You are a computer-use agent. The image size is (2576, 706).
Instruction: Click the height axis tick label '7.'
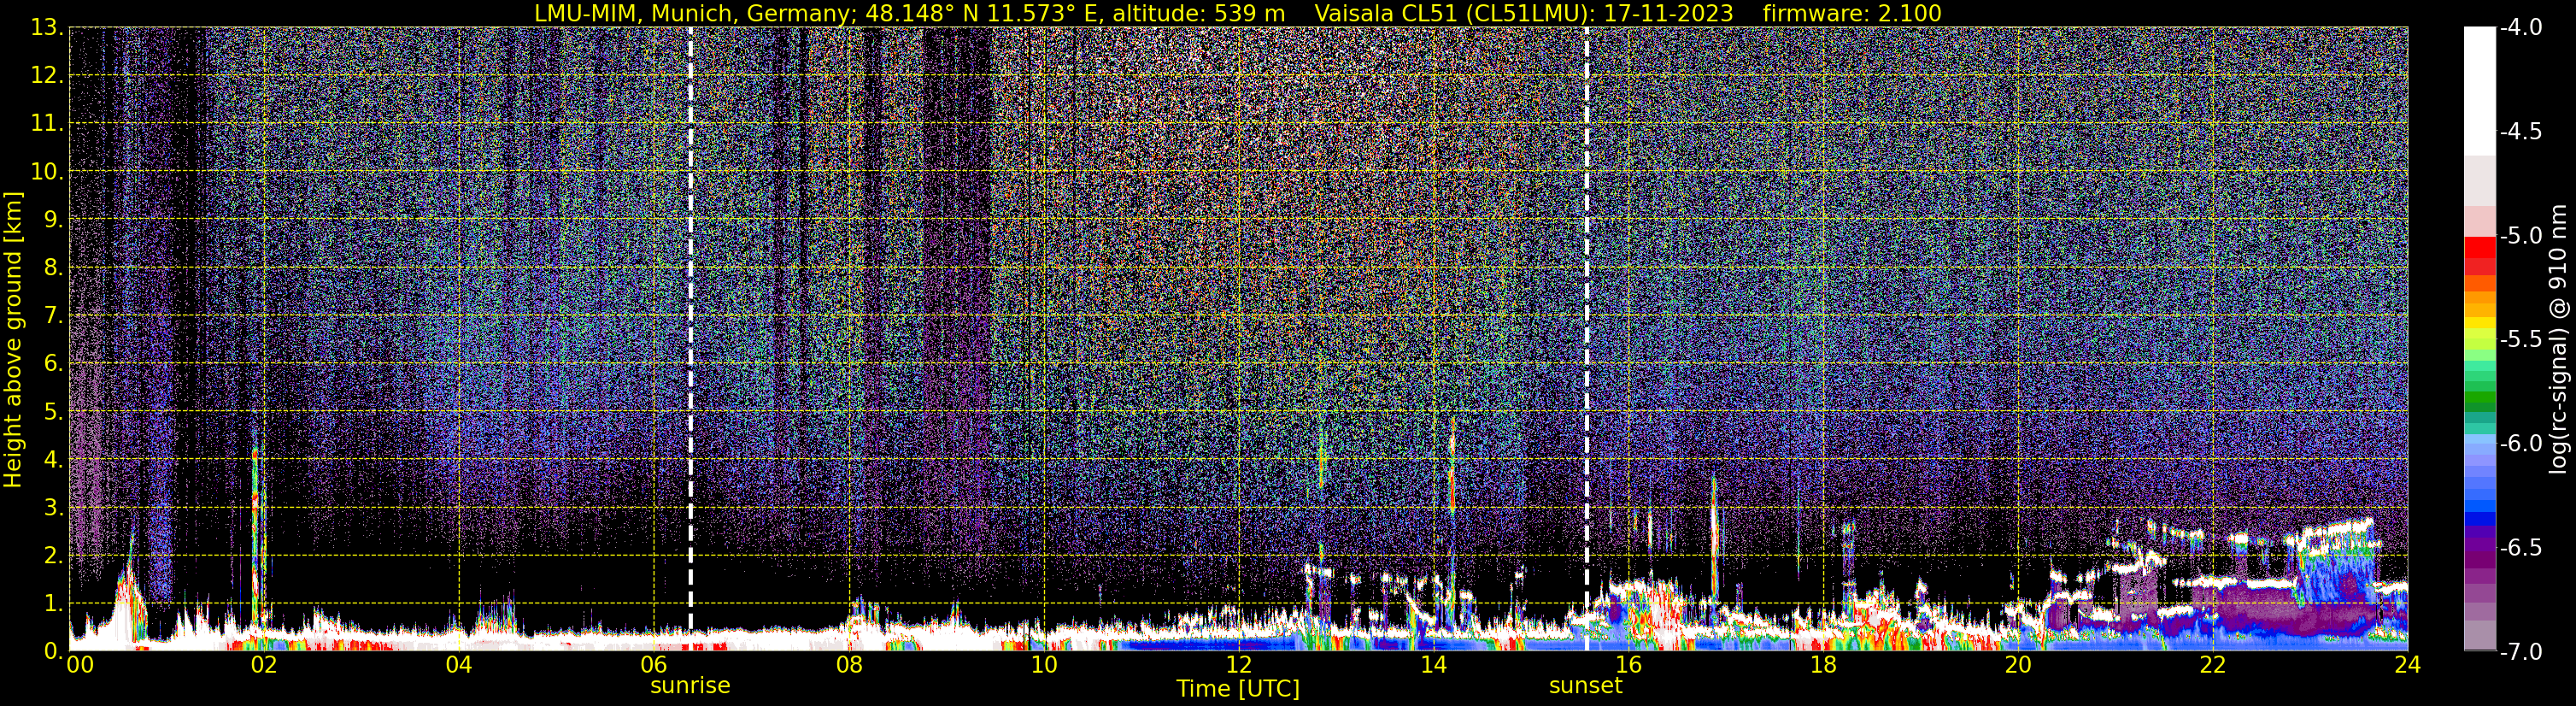point(54,316)
